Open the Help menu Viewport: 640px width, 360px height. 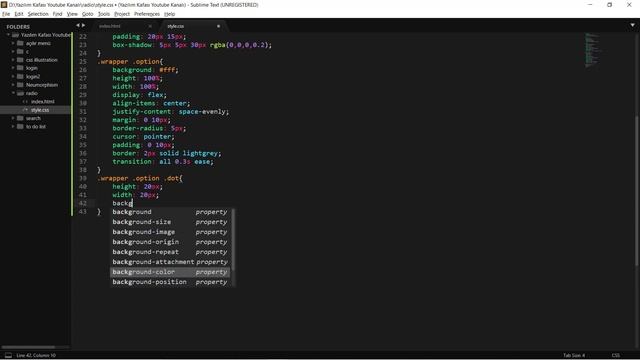[x=169, y=14]
